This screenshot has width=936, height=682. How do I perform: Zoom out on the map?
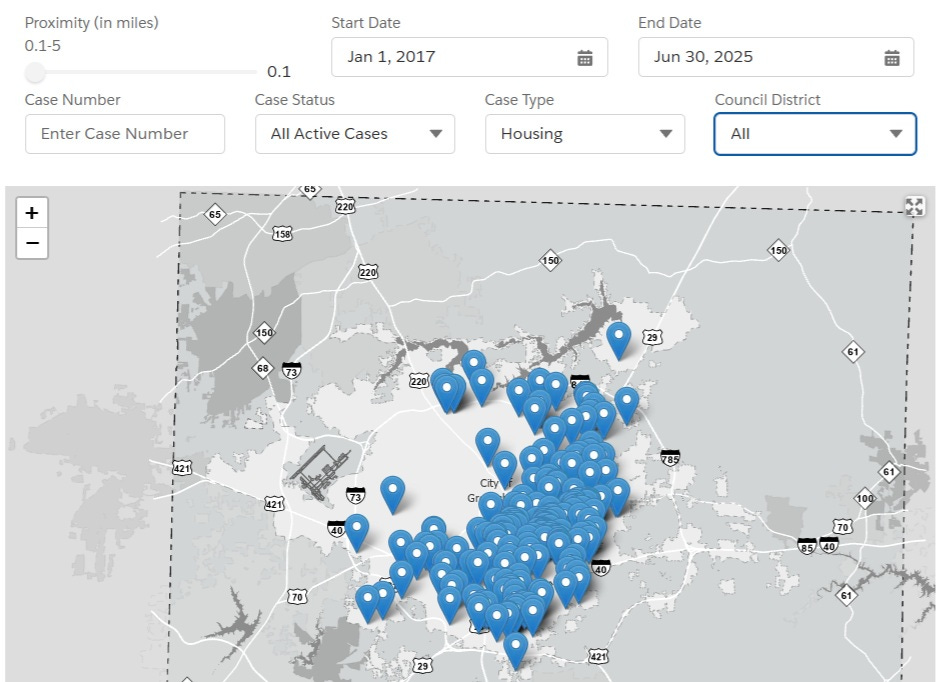[32, 243]
